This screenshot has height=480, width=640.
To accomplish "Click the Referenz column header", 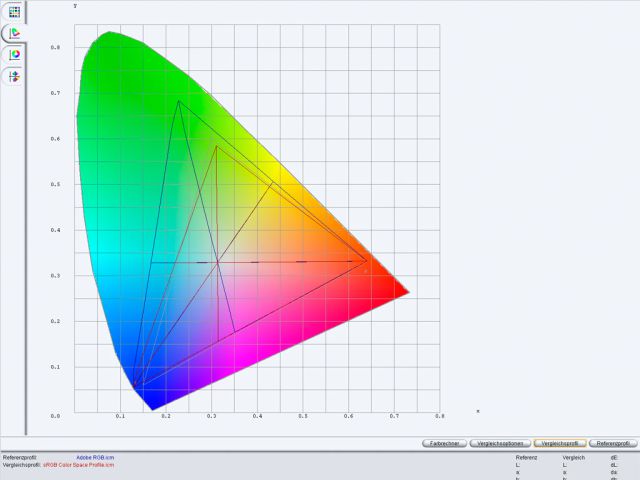I will (526, 457).
